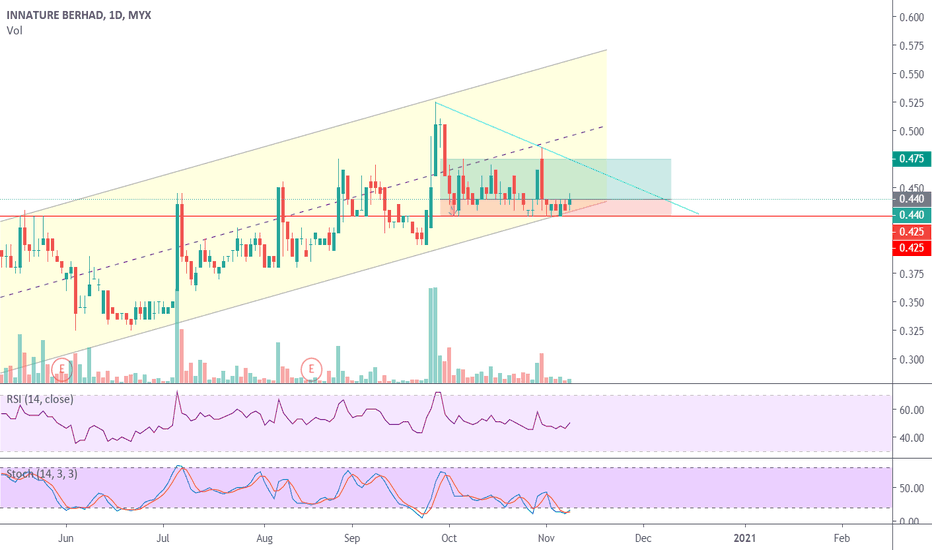This screenshot has width=932, height=550.
Task: Click the 0.350 price axis value
Action: tap(911, 303)
